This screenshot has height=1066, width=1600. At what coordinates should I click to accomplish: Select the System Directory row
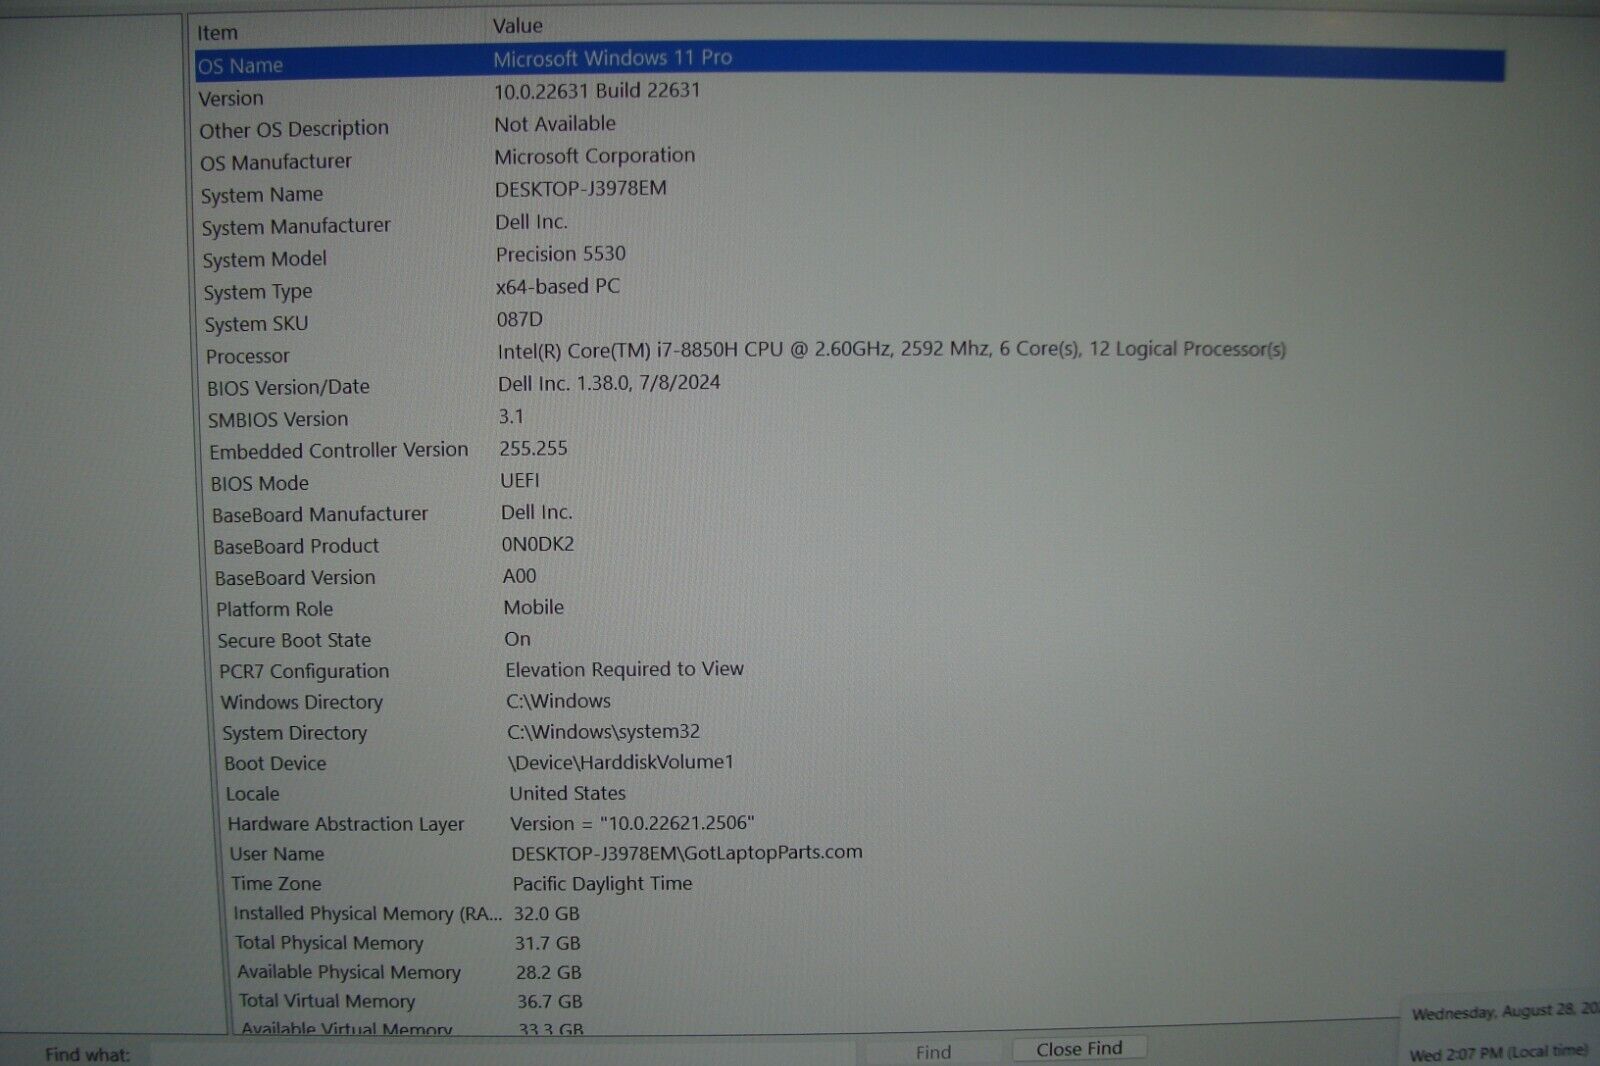[294, 733]
